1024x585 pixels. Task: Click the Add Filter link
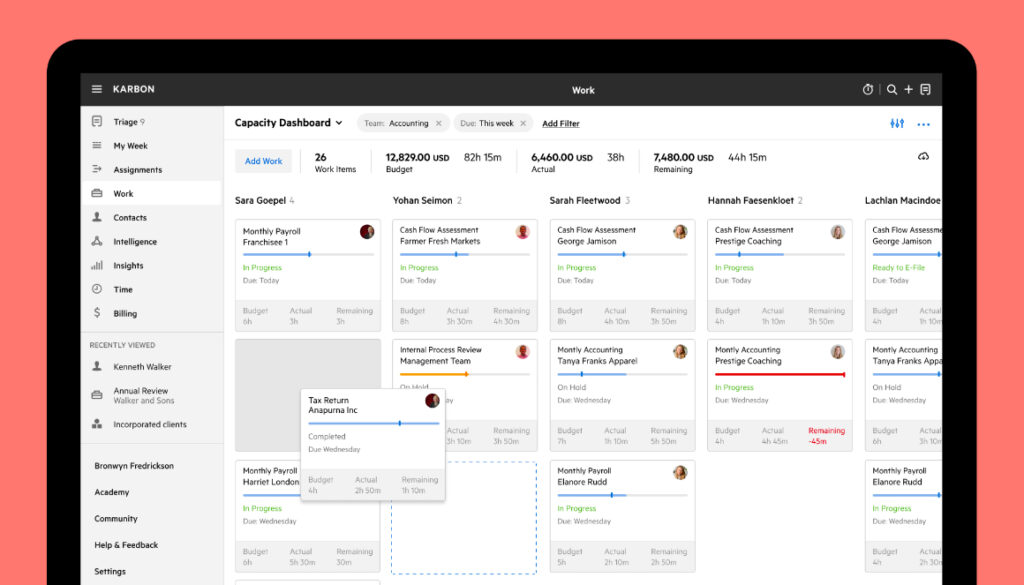(x=561, y=123)
